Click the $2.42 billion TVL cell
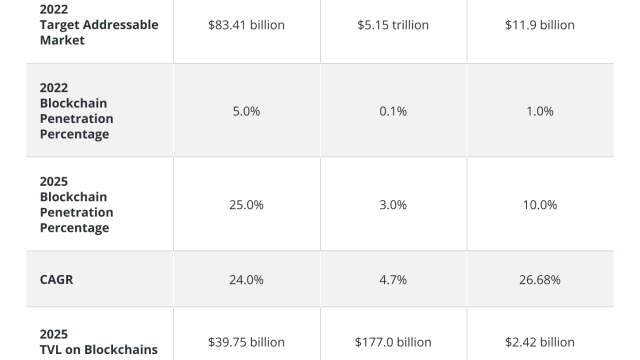This screenshot has width=640, height=360. click(540, 342)
